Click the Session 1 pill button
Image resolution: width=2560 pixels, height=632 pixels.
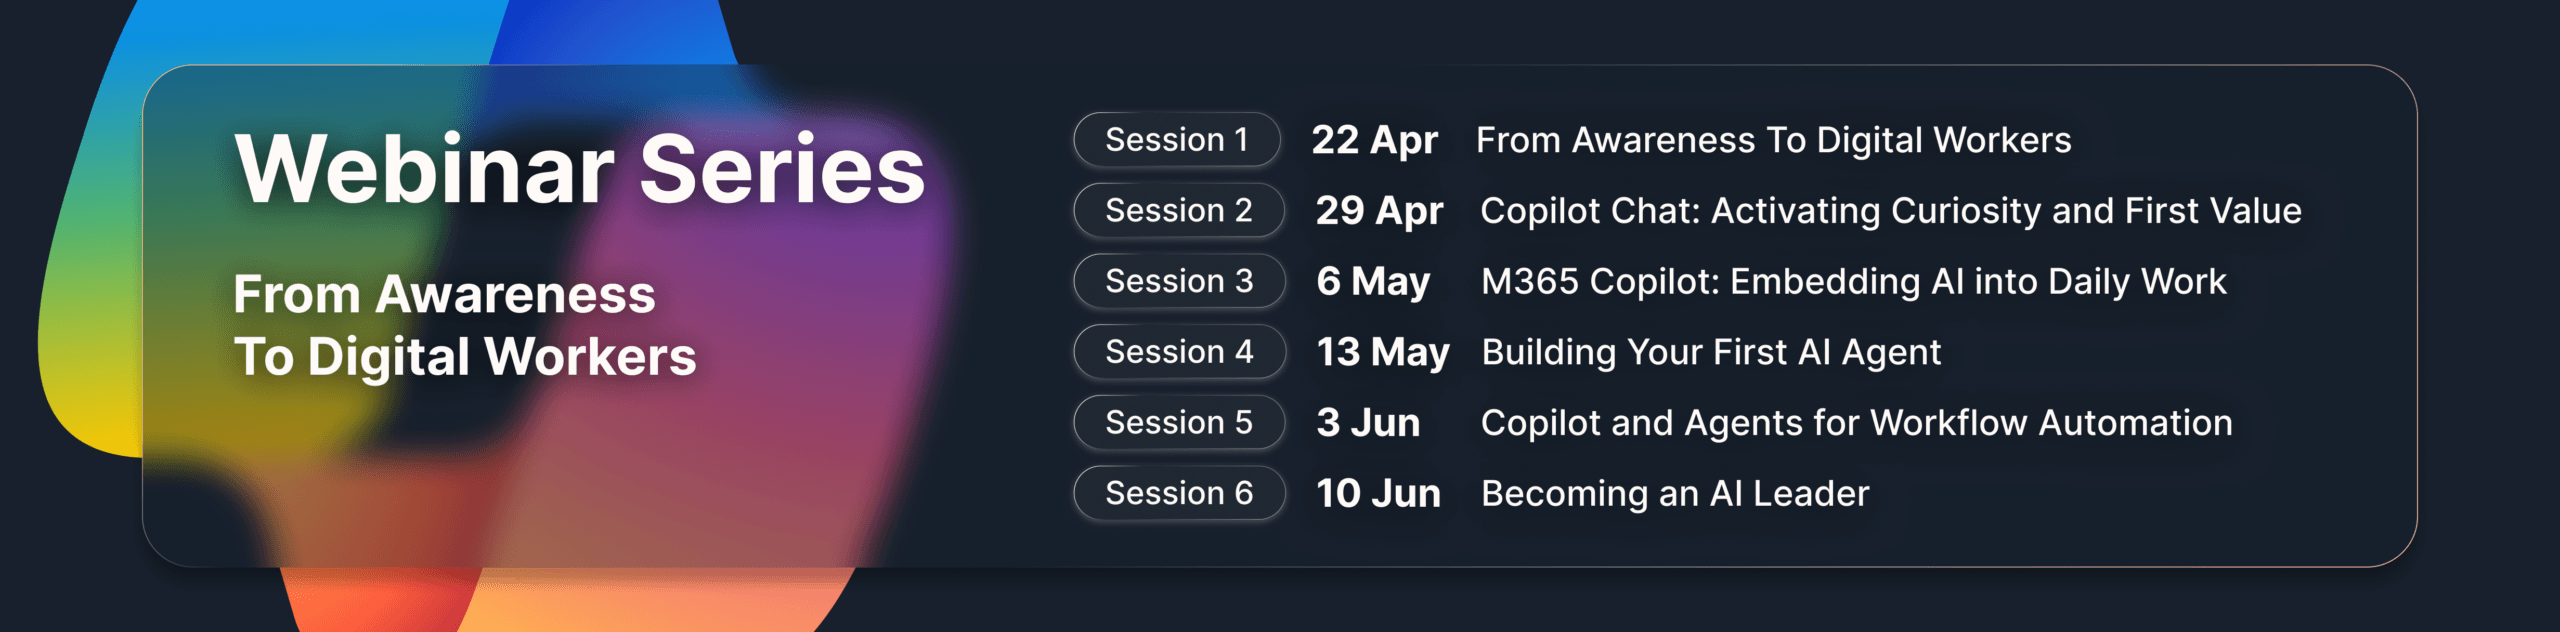click(1176, 140)
